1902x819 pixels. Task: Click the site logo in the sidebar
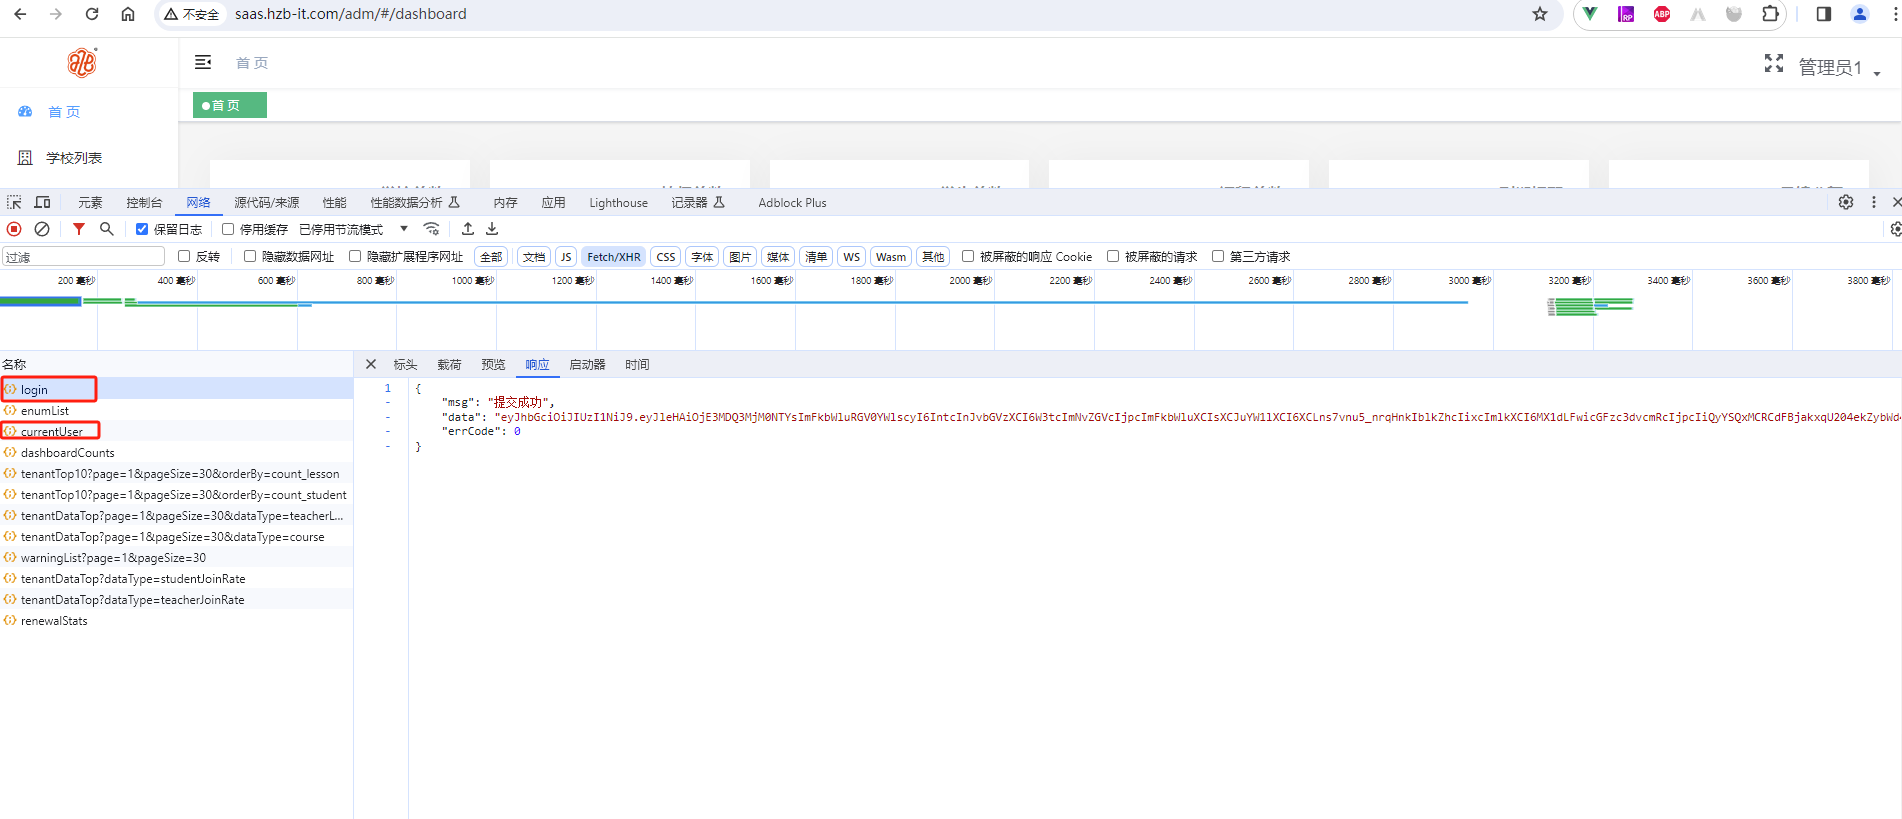[82, 63]
